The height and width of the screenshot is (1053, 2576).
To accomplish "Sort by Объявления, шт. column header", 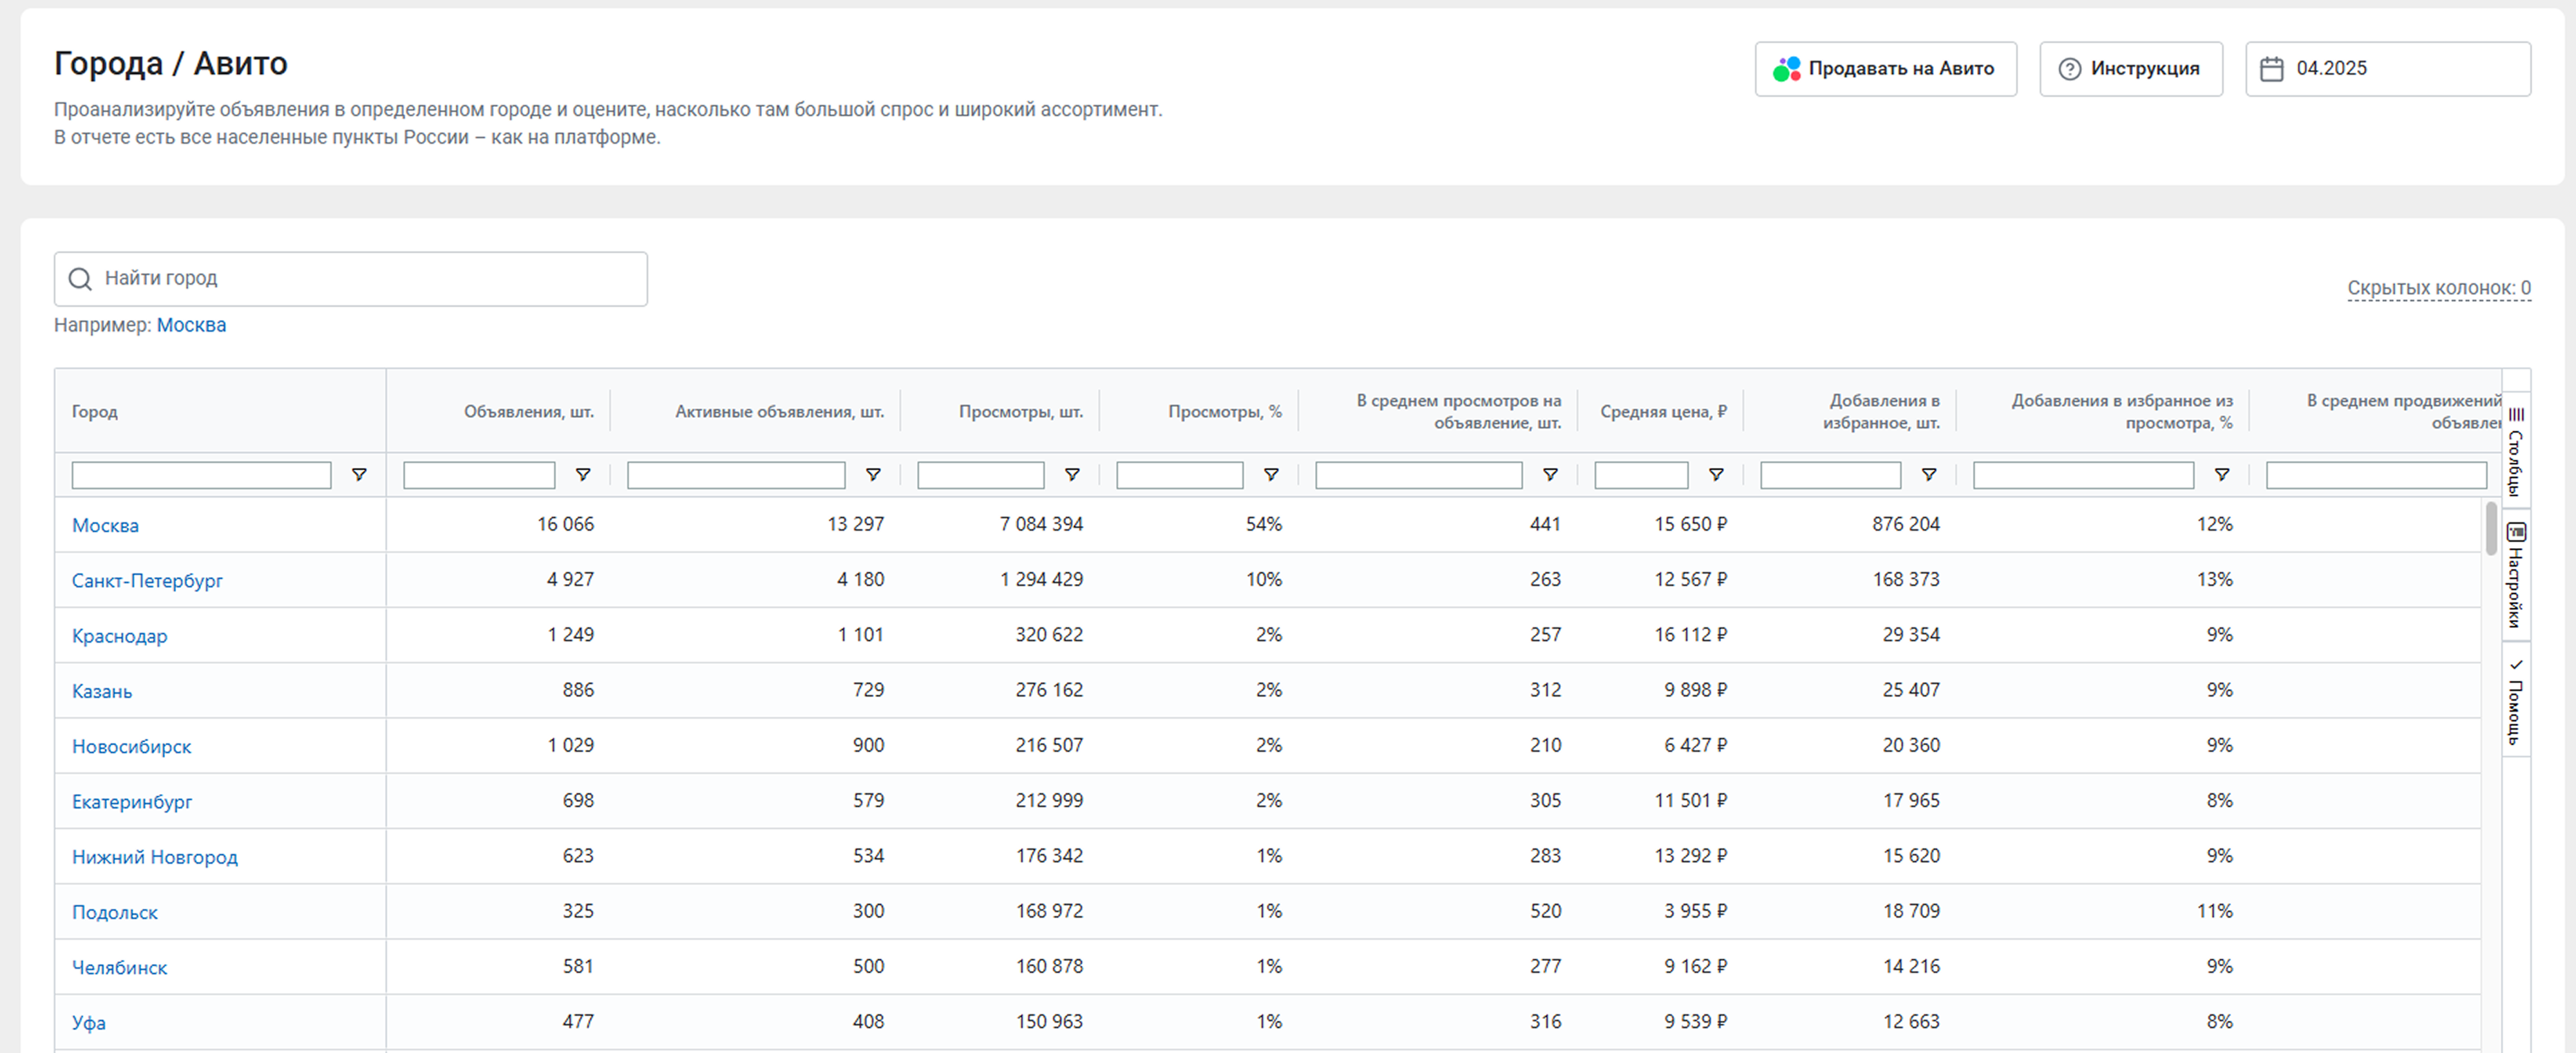I will (528, 411).
